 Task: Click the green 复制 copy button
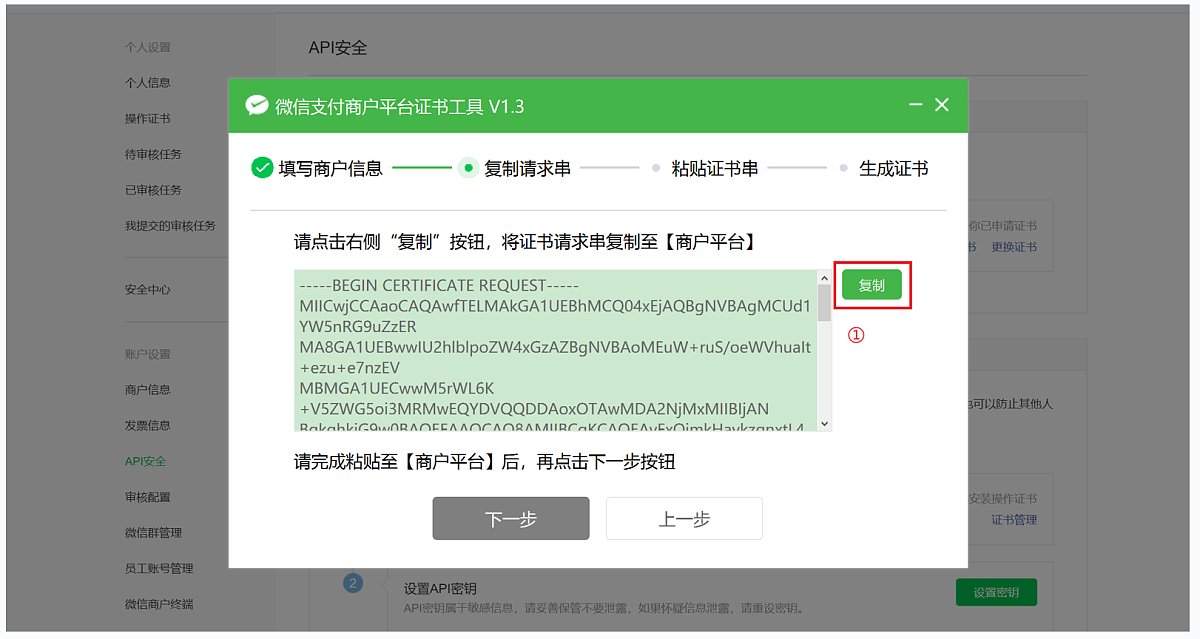coord(871,285)
